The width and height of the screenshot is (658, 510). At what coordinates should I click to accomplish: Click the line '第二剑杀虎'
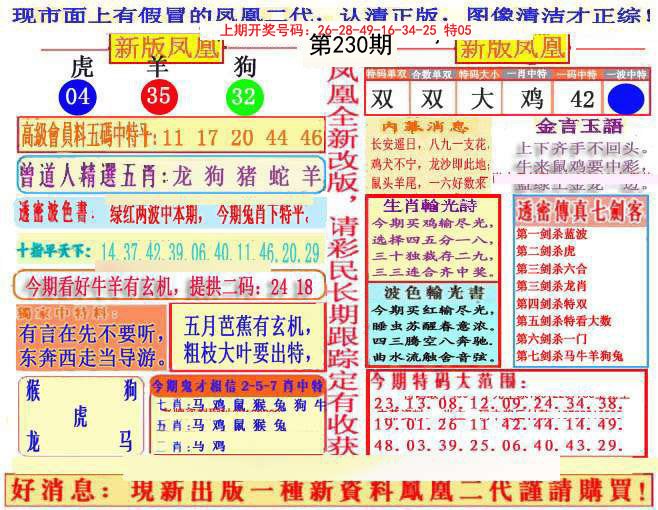pyautogui.click(x=545, y=251)
